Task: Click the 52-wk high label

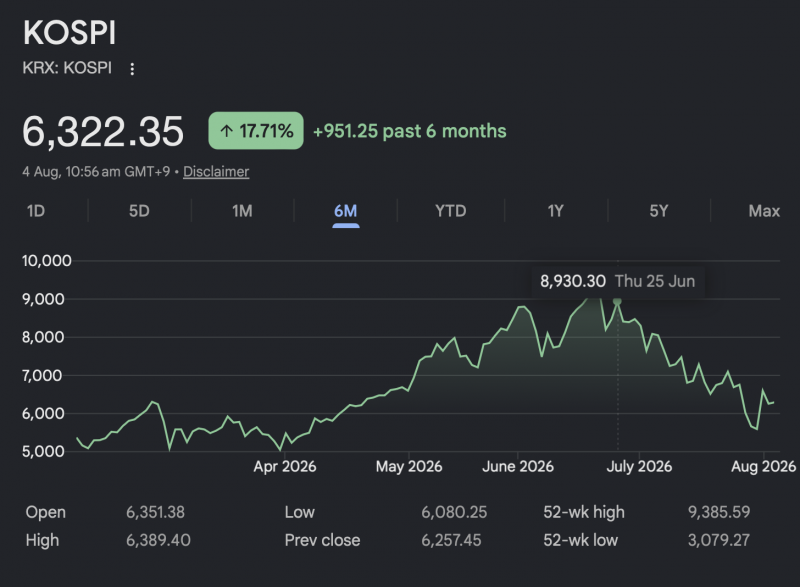Action: [584, 512]
